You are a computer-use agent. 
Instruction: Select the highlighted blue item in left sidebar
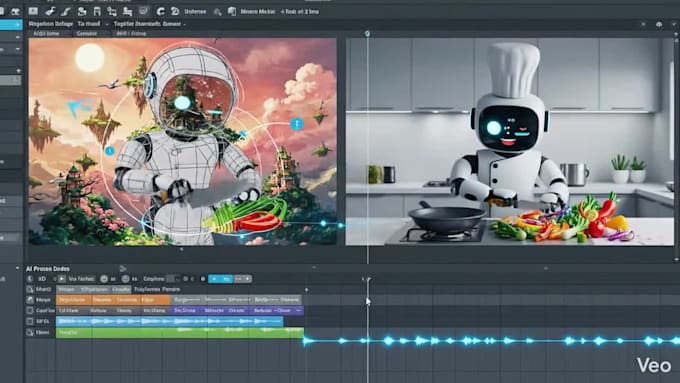click(11, 25)
